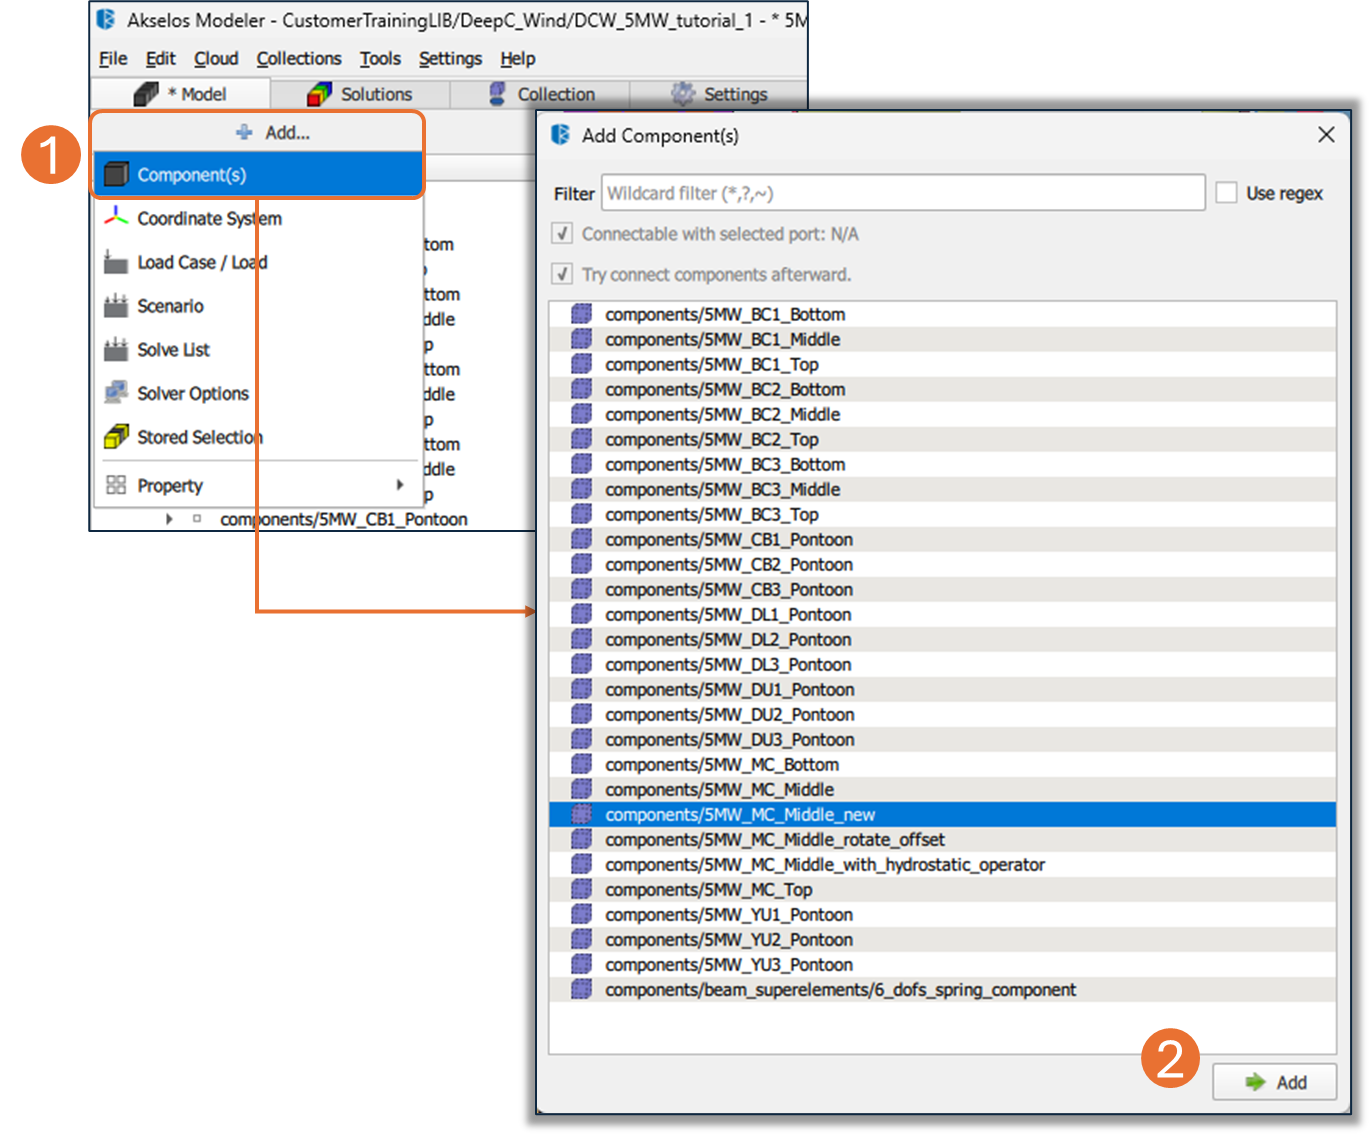Click the Solver Options icon

coord(116,393)
